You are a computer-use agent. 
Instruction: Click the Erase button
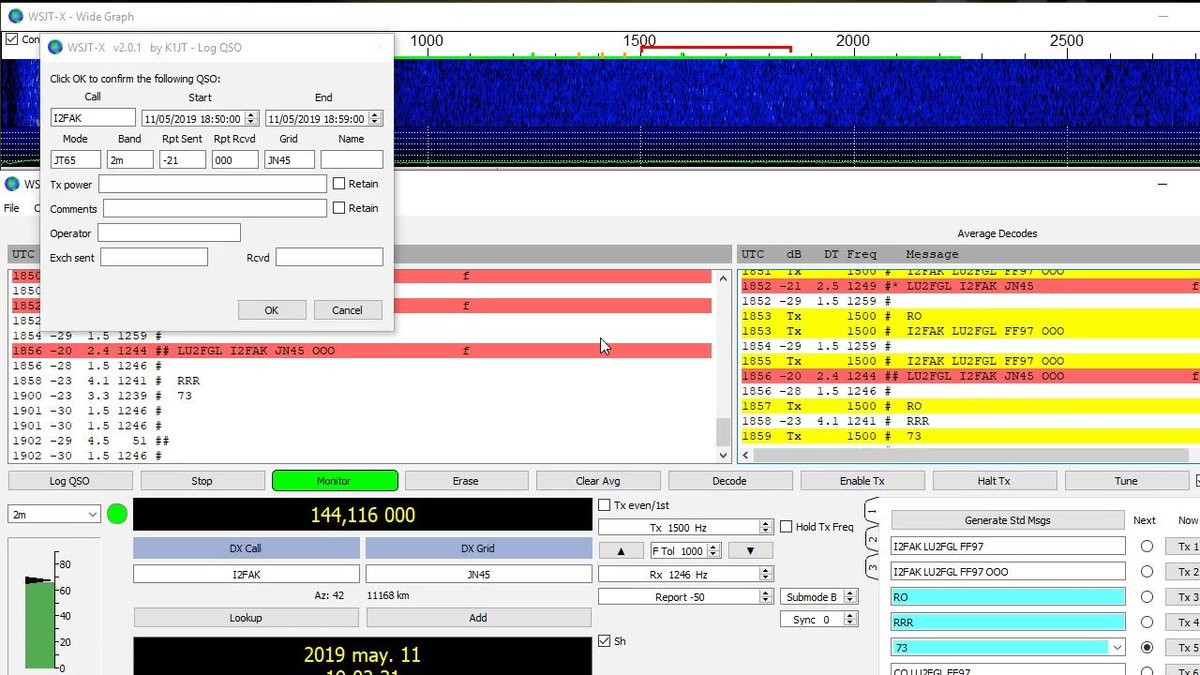466,481
